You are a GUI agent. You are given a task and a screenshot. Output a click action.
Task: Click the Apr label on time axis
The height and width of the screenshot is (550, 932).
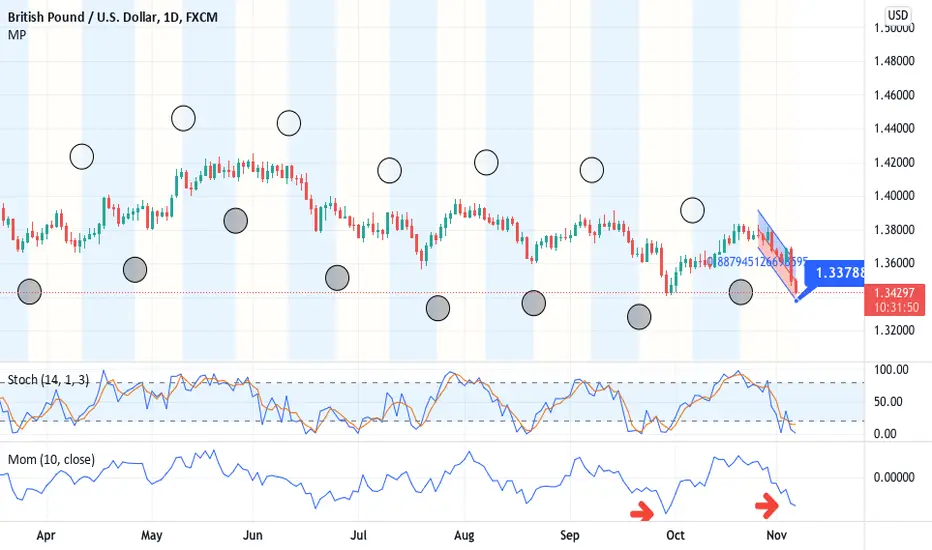tap(46, 535)
